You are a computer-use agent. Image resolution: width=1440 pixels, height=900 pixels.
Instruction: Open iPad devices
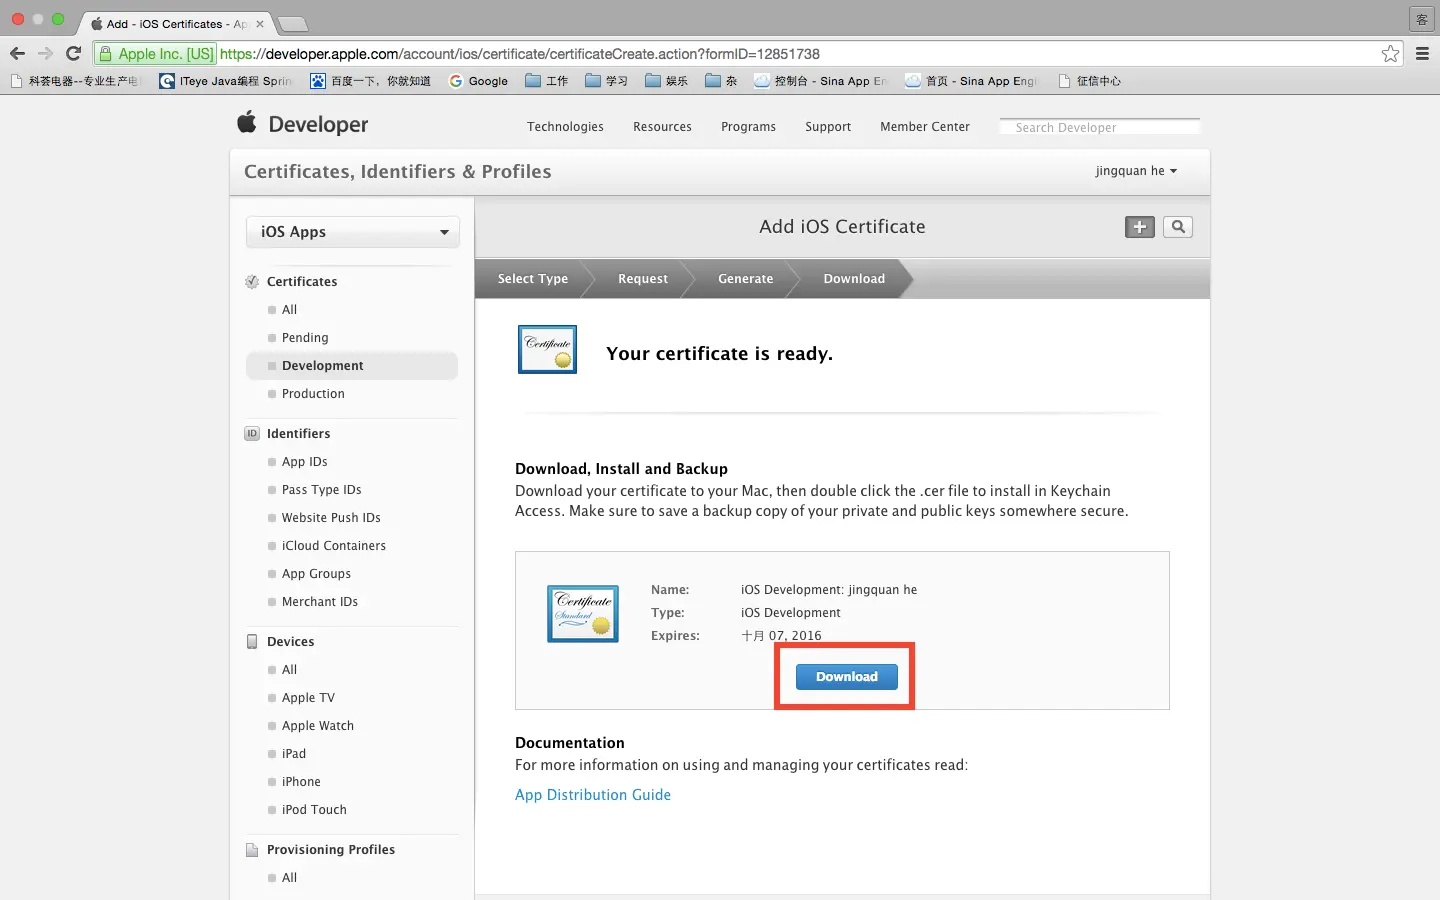pyautogui.click(x=294, y=754)
